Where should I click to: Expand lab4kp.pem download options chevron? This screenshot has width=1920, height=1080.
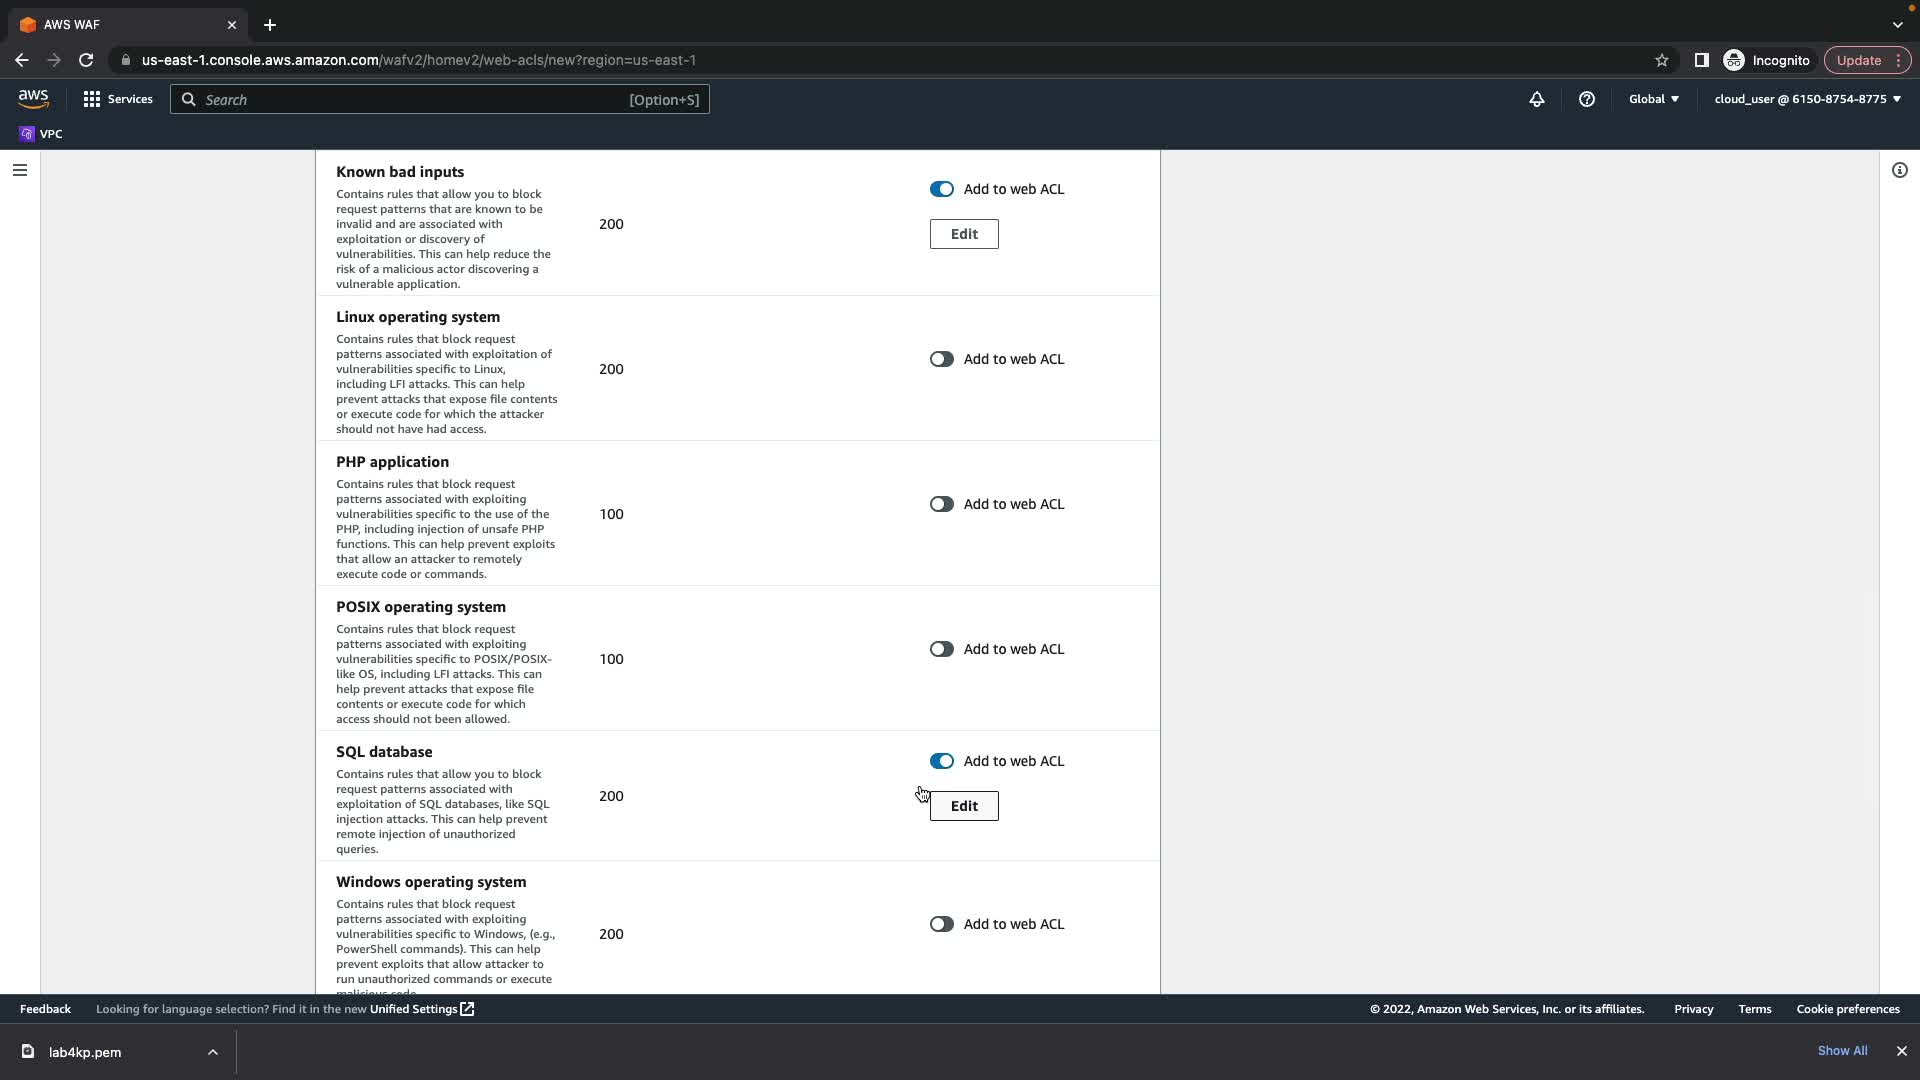[212, 1052]
